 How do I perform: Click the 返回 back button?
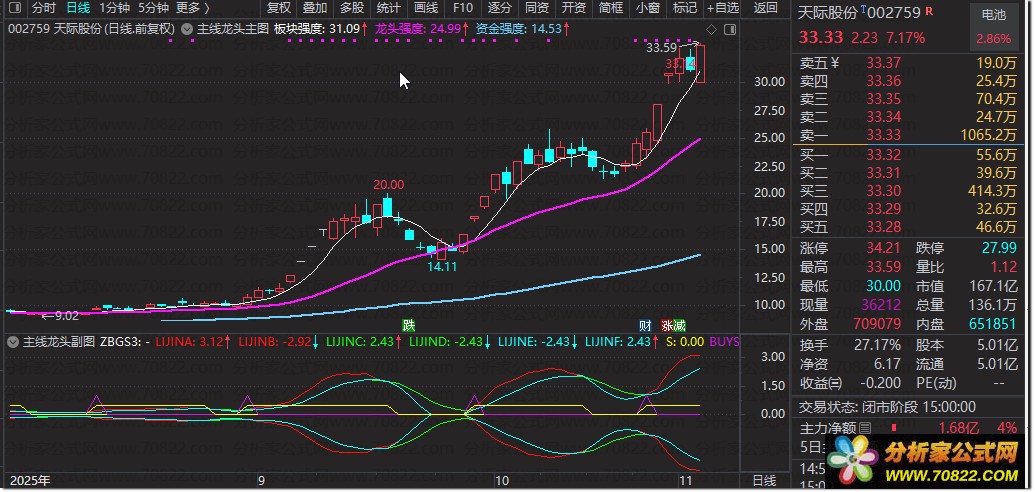point(766,9)
